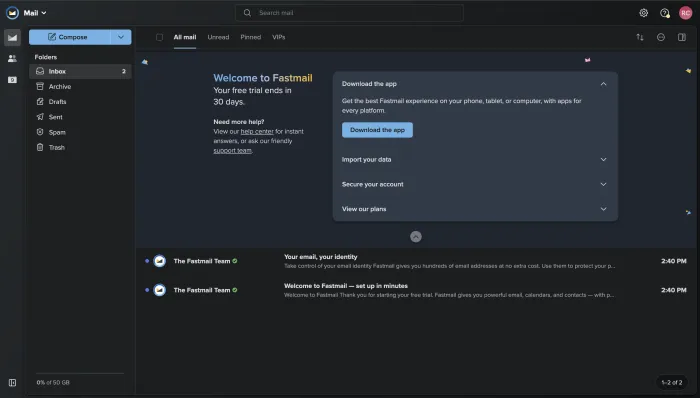Open the Trash folder
The width and height of the screenshot is (700, 398).
80,147
